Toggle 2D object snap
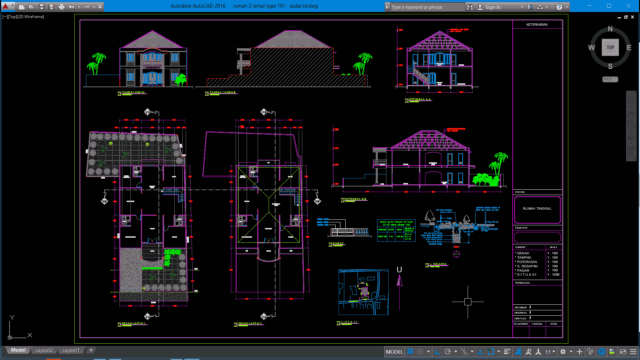 pos(491,352)
